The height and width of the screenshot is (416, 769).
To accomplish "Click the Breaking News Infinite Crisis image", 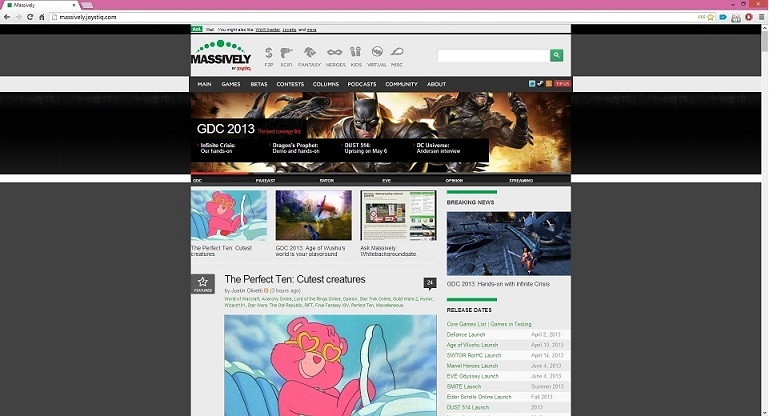I will pyautogui.click(x=509, y=243).
